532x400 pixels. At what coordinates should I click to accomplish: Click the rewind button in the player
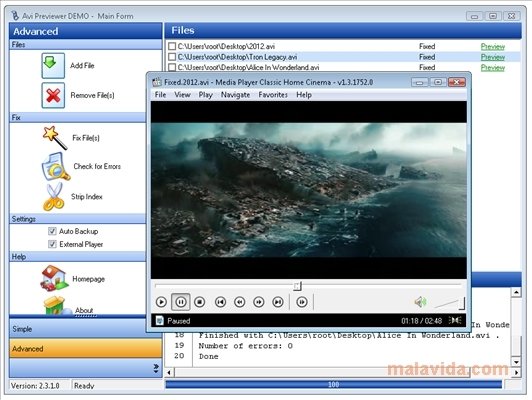coord(240,302)
